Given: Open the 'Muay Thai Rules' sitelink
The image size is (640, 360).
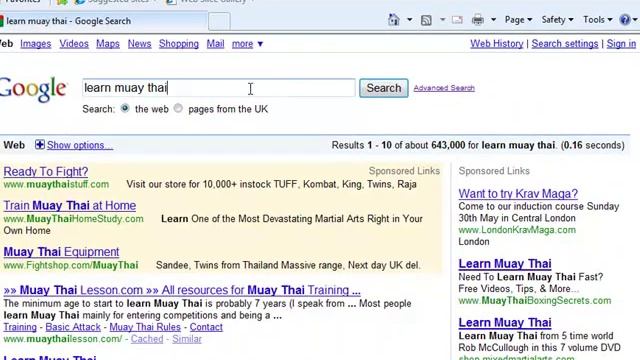Looking at the screenshot, I should (x=145, y=327).
